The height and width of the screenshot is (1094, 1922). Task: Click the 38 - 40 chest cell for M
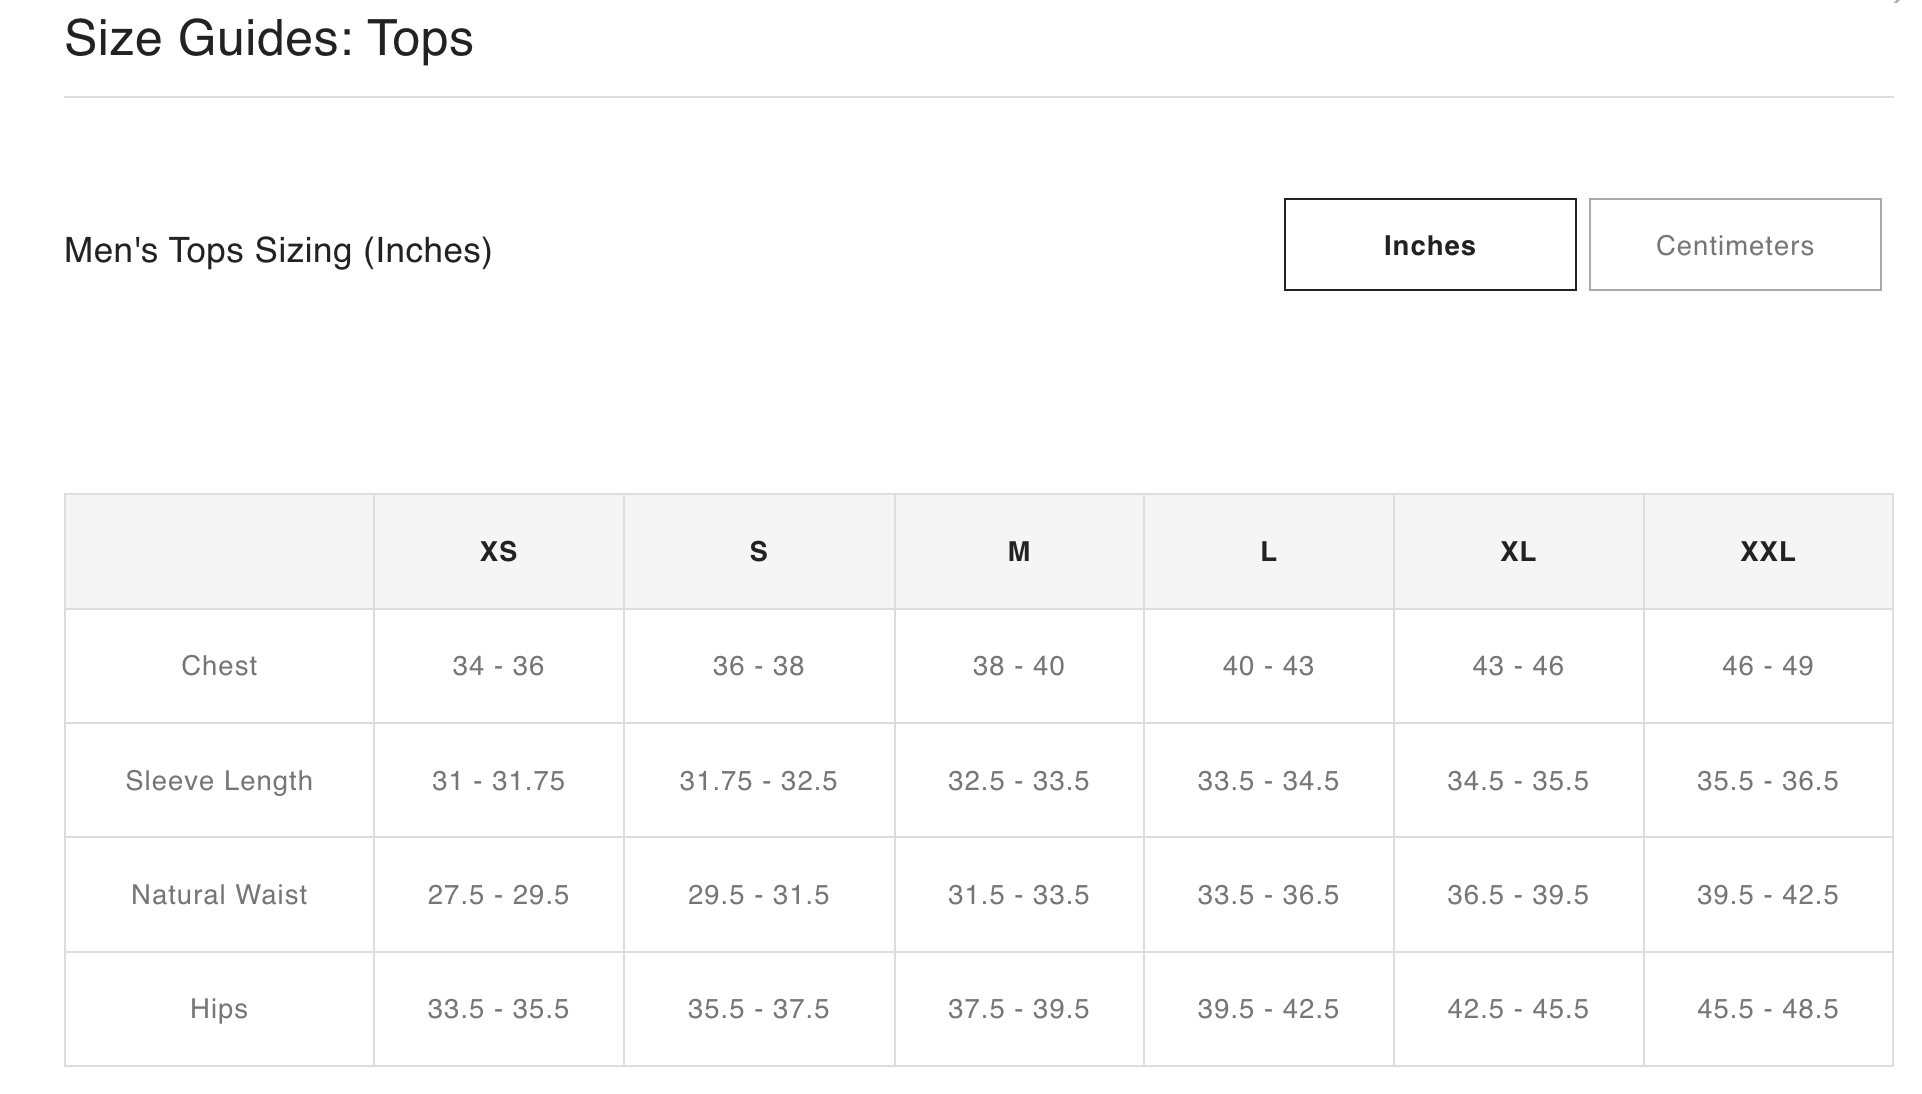coord(1018,666)
